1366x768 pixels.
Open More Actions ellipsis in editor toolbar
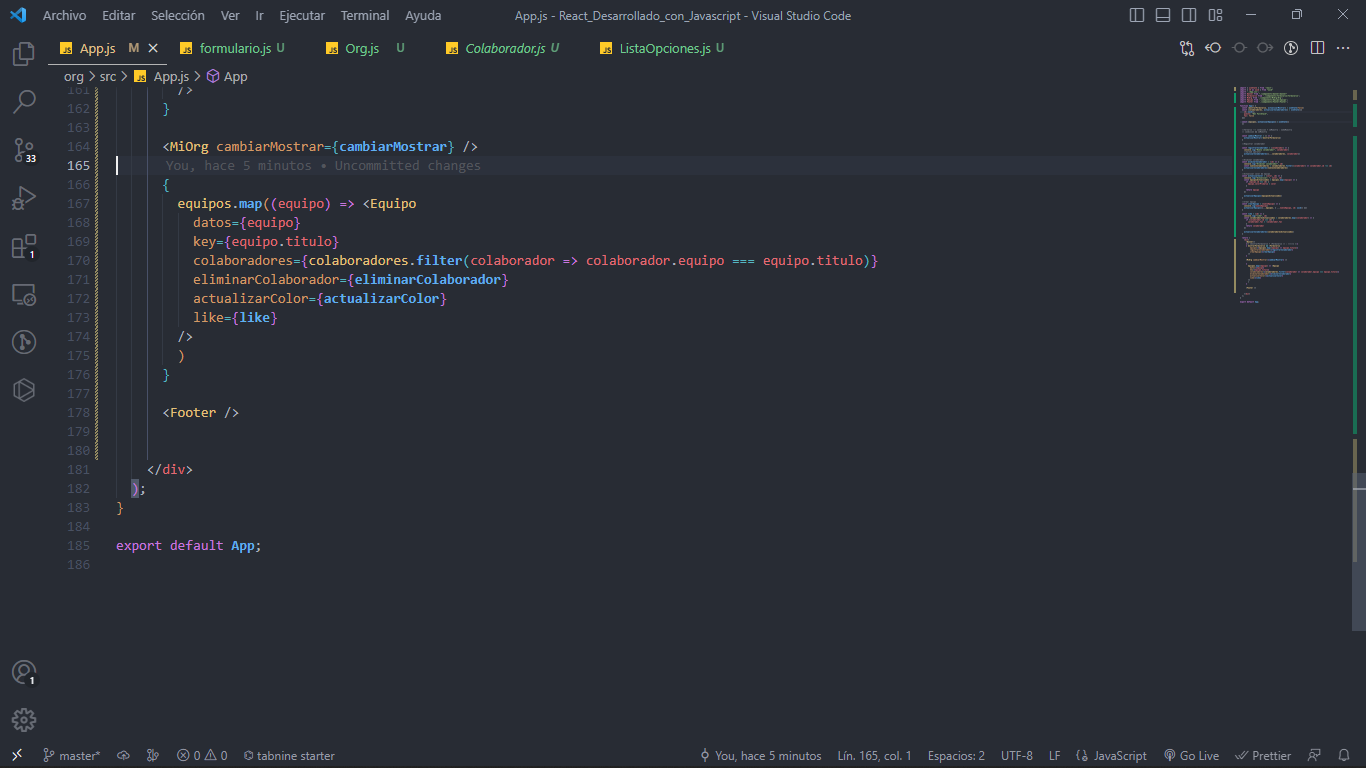pyautogui.click(x=1343, y=48)
